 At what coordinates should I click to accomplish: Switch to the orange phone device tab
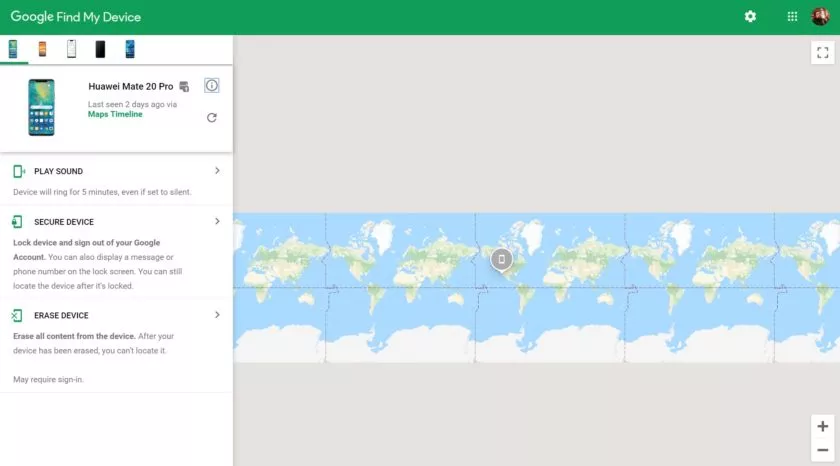tap(42, 49)
